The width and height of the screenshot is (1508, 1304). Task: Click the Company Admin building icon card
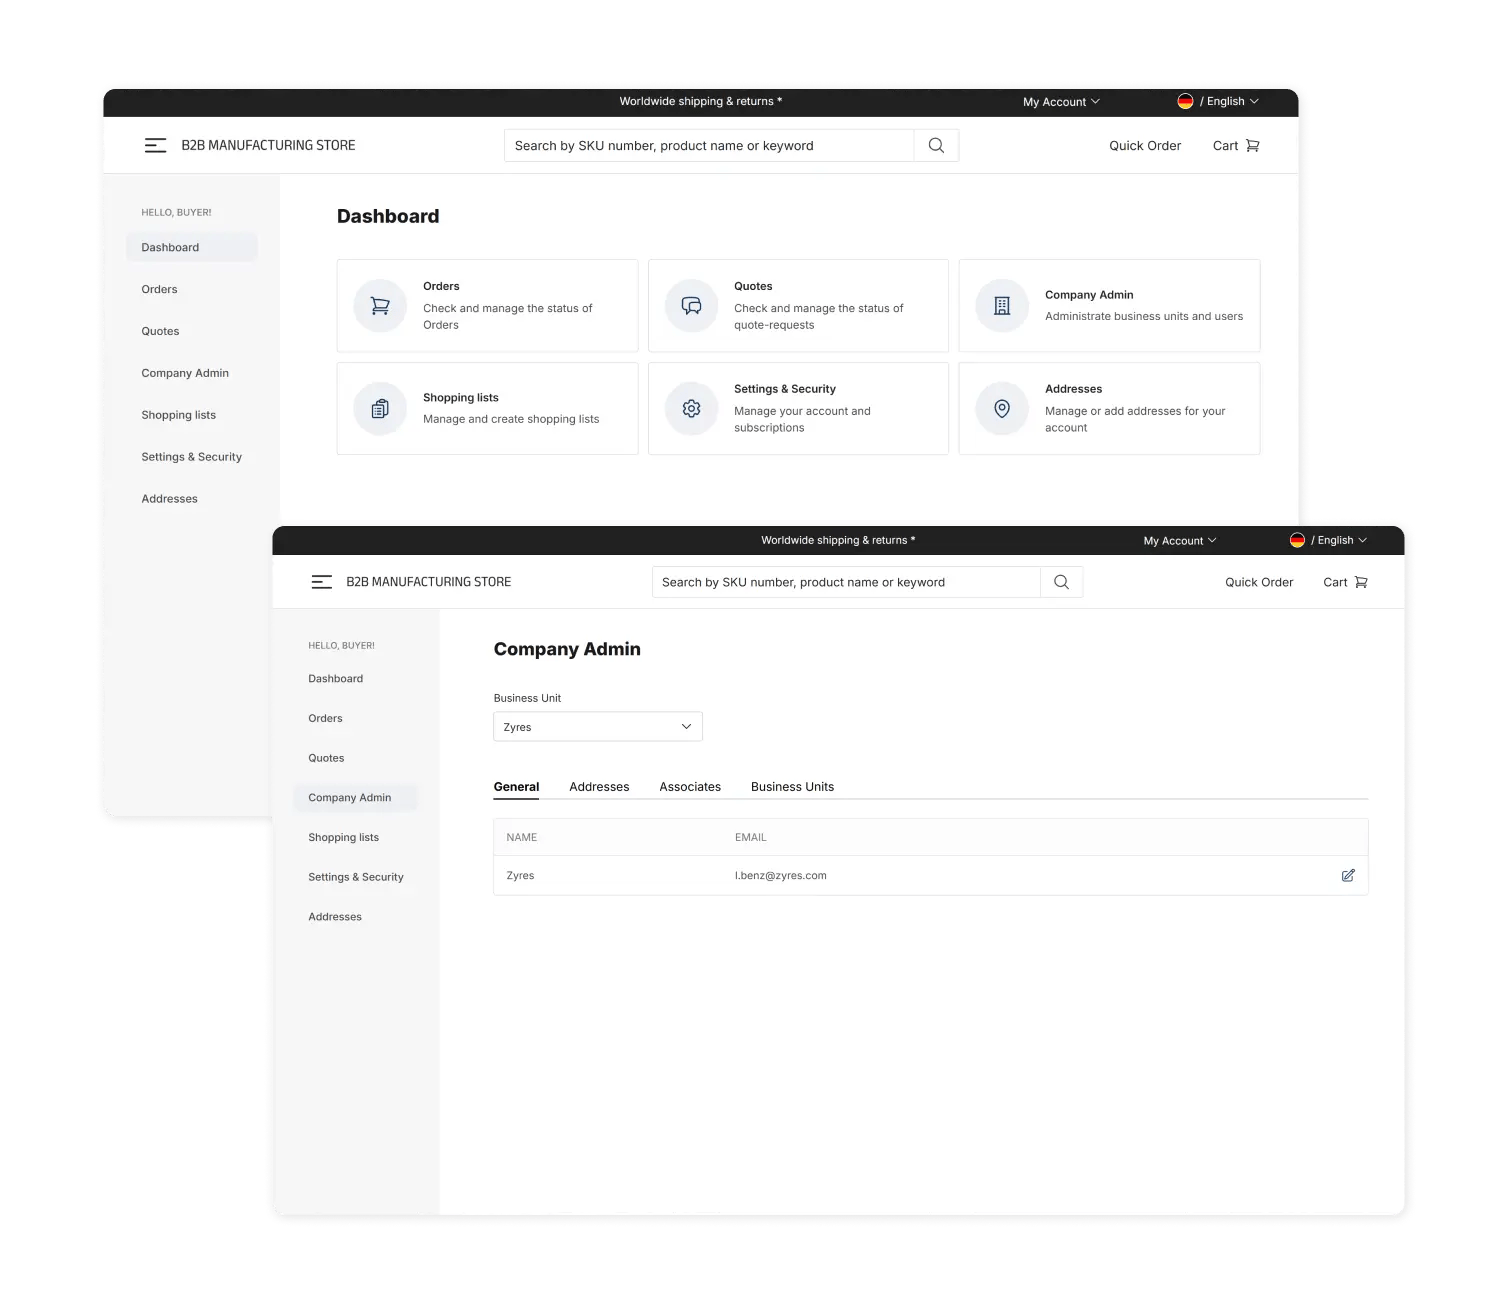click(1002, 306)
